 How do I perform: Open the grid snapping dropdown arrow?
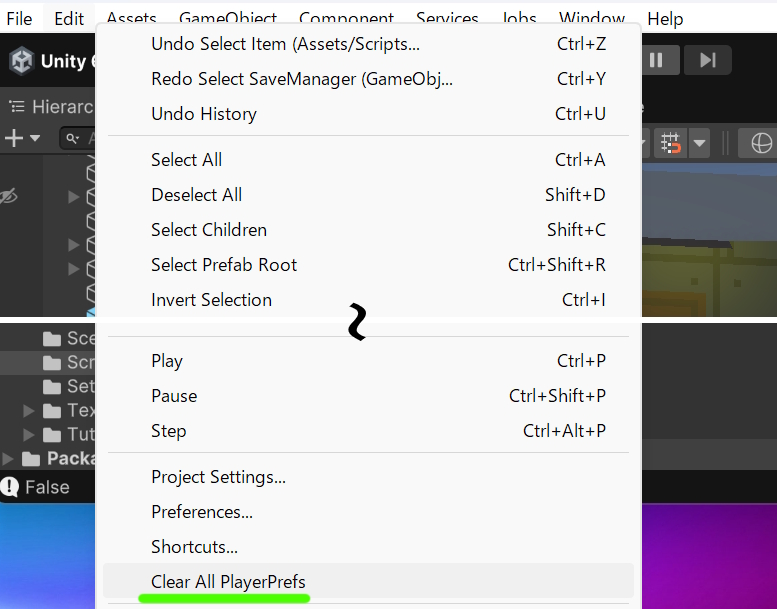[x=699, y=143]
